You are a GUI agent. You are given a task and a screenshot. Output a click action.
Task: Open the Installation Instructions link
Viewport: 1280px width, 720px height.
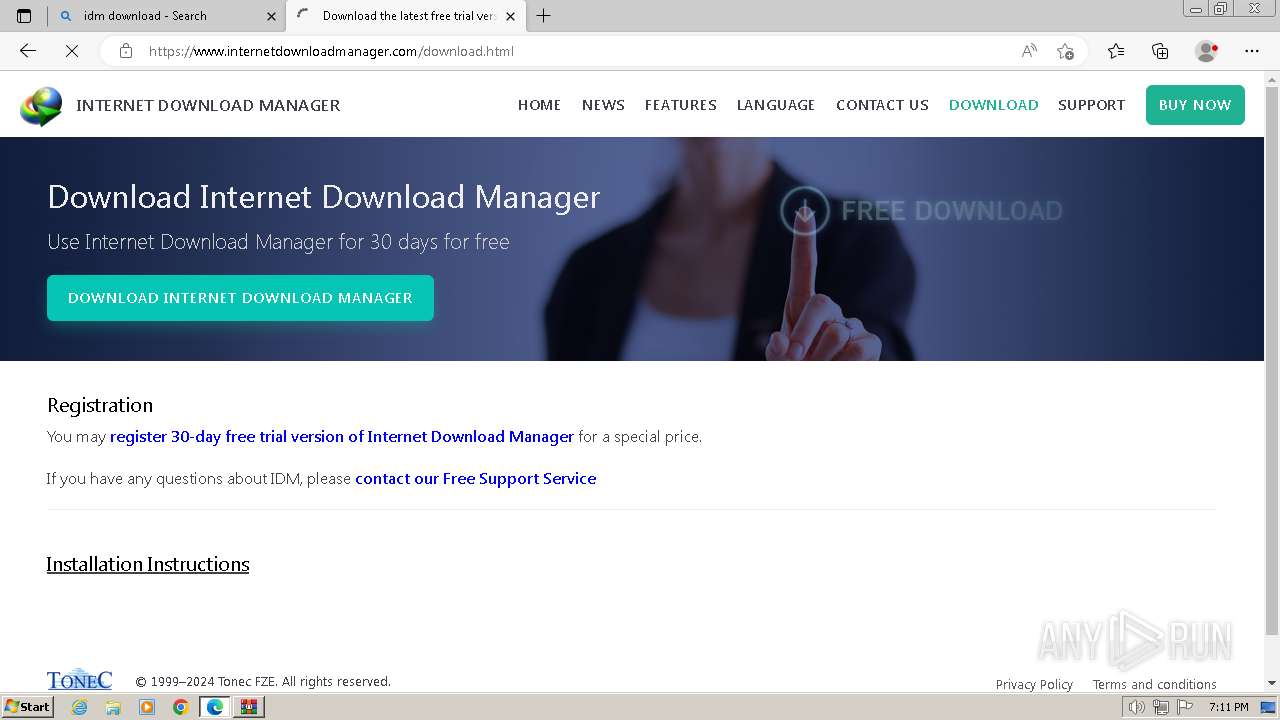click(x=148, y=564)
